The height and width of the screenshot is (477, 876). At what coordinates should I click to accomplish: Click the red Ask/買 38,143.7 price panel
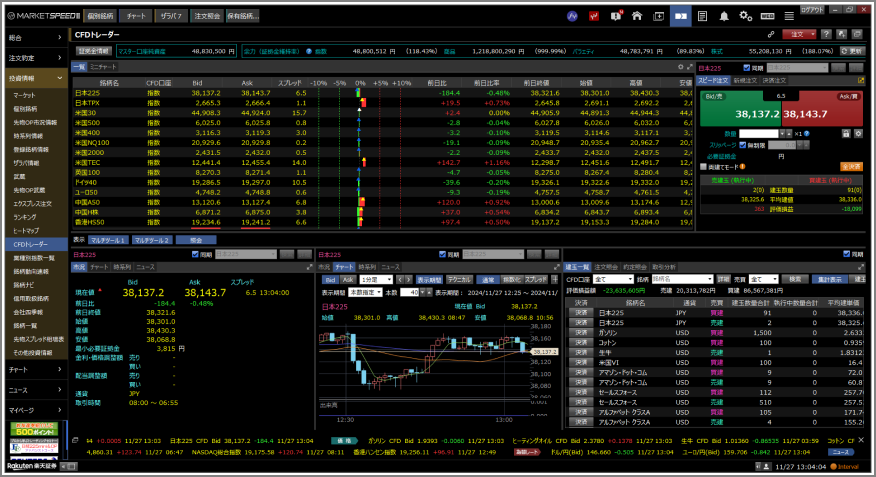(822, 109)
